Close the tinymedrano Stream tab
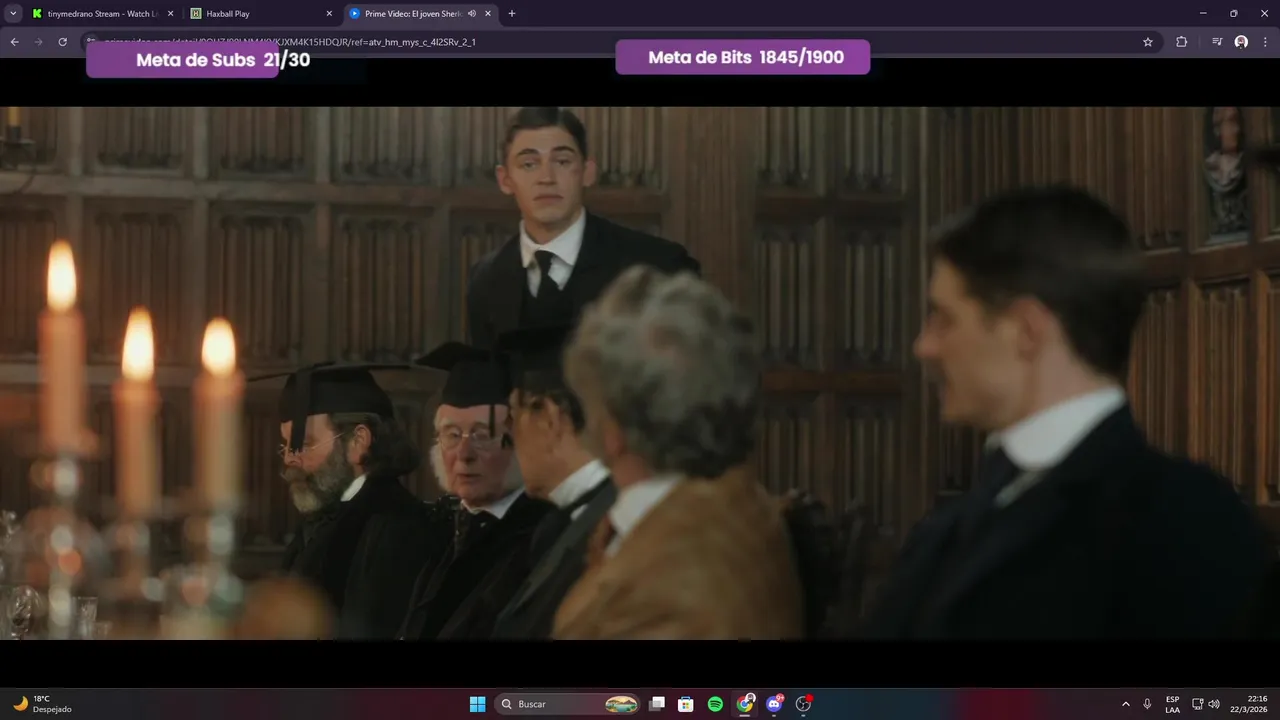1280x720 pixels. pyautogui.click(x=170, y=14)
